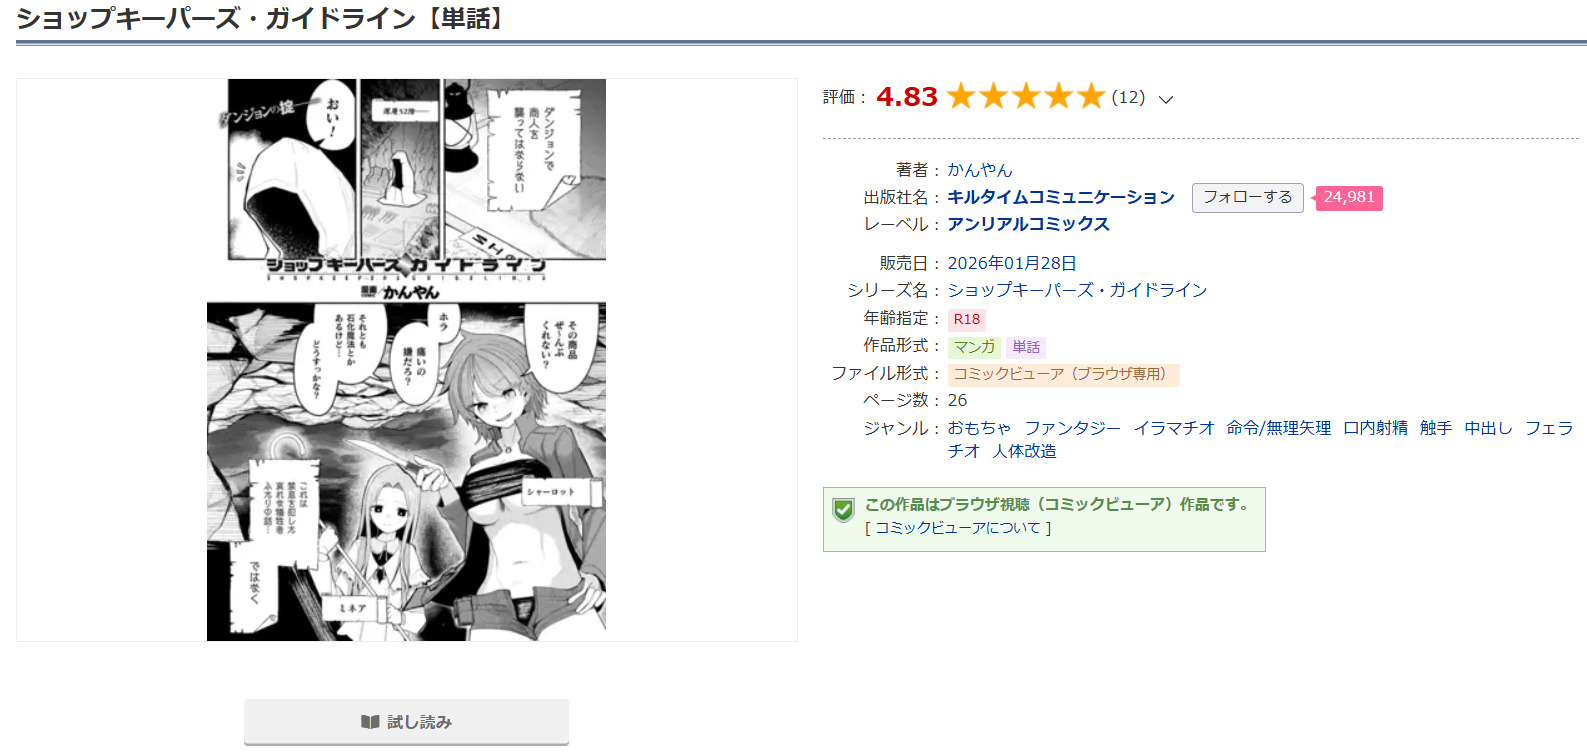The height and width of the screenshot is (756, 1587).
Task: Open author かんやん link
Action: pyautogui.click(x=980, y=170)
